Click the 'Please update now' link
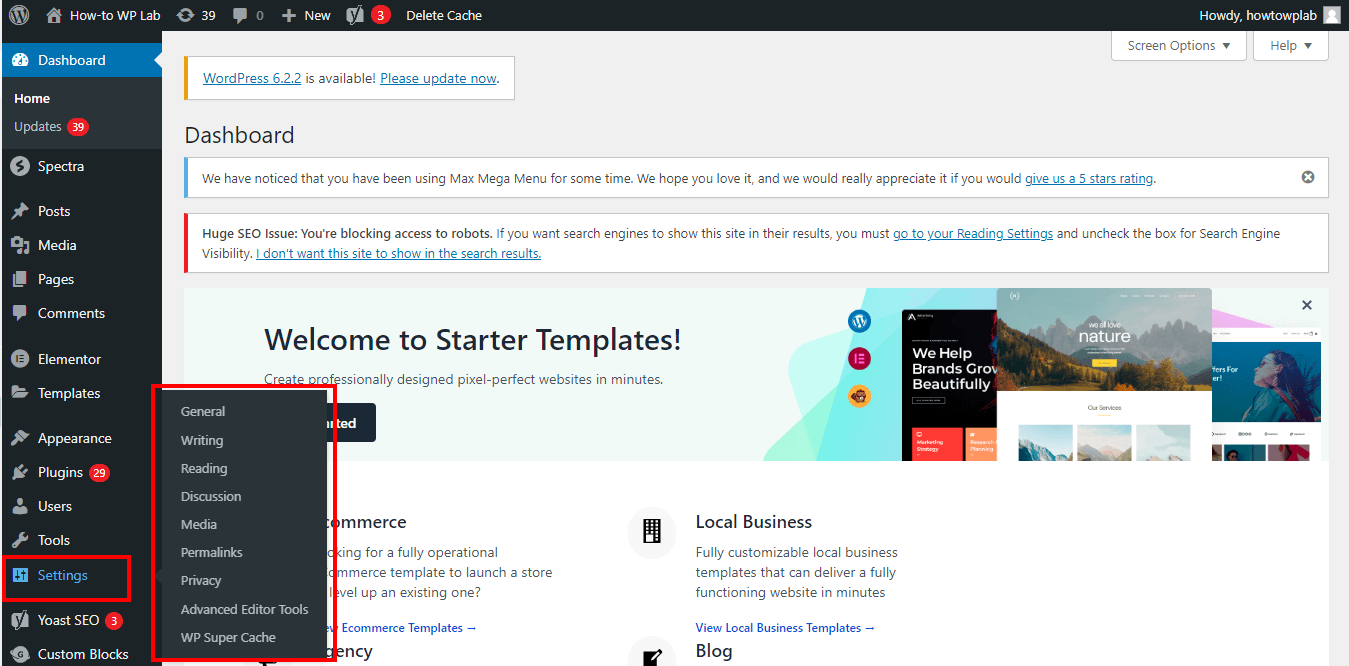Image resolution: width=1349 pixels, height=666 pixels. 438,78
